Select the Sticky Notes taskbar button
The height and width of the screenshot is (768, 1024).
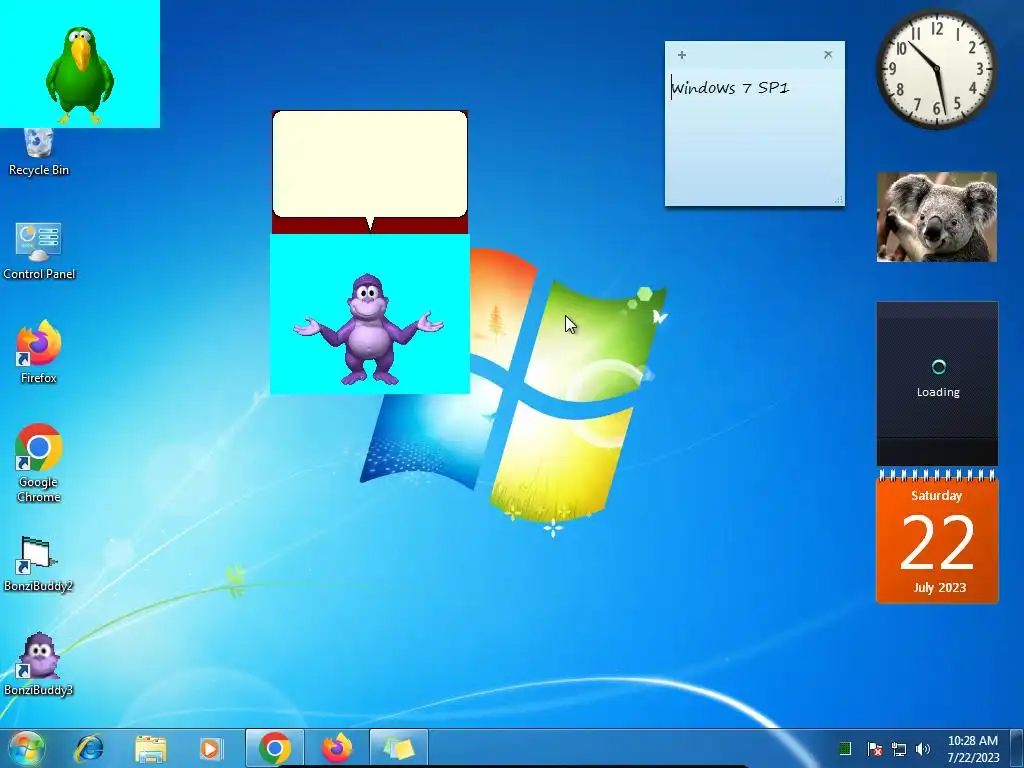(x=399, y=748)
